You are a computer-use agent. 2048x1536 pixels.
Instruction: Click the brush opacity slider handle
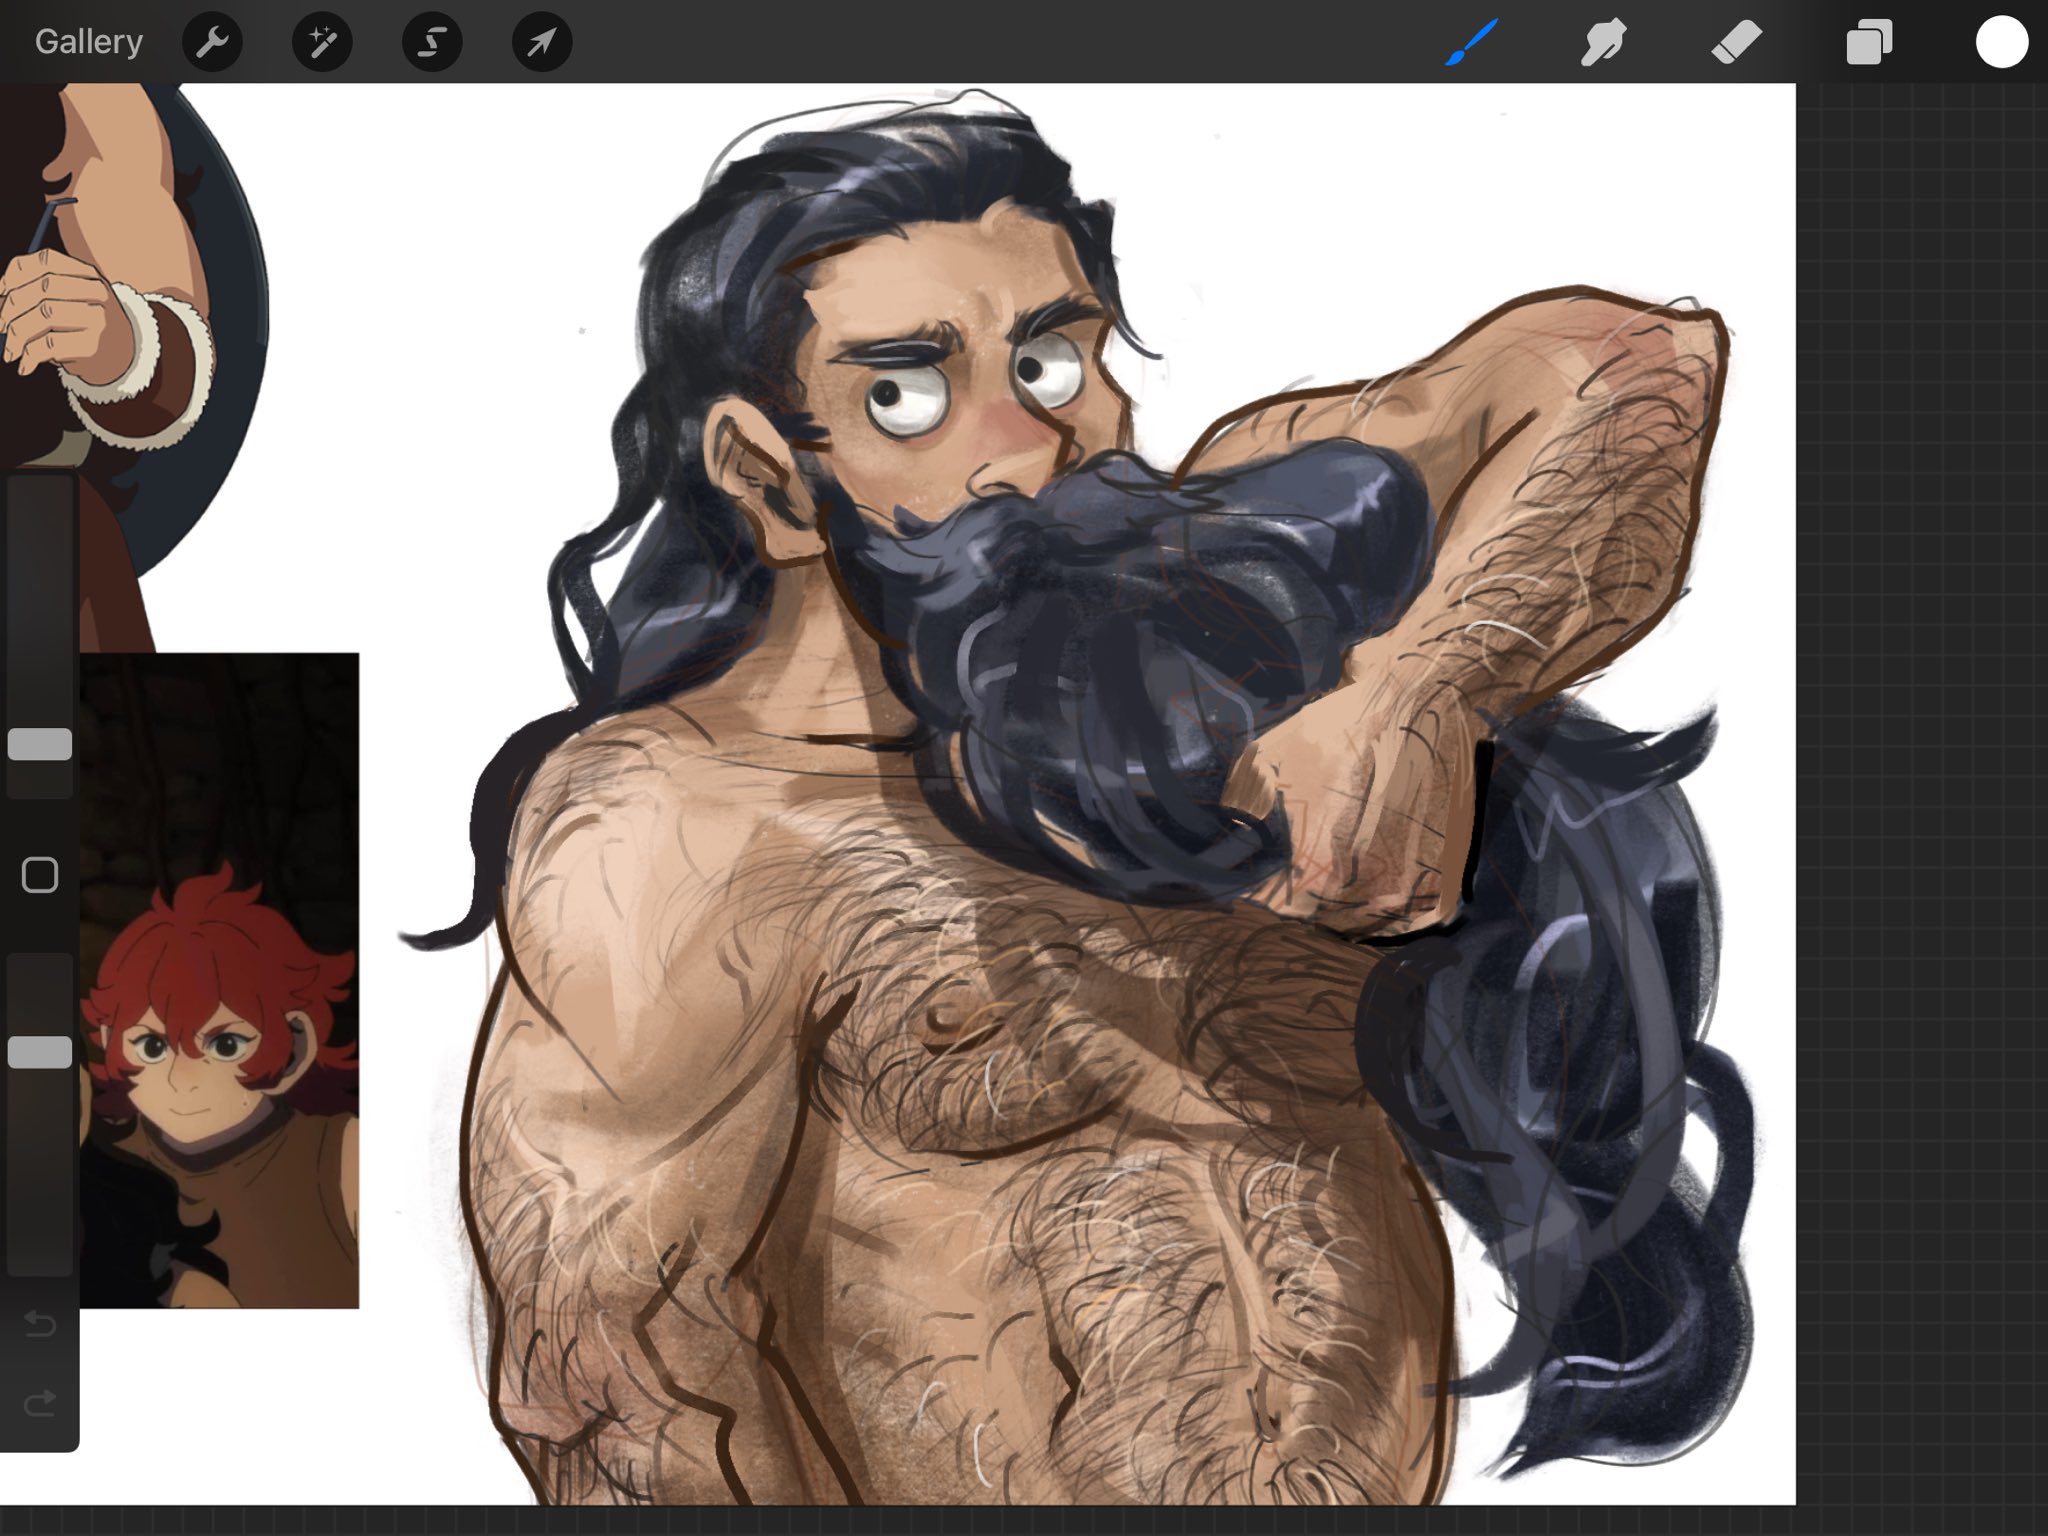pos(40,1052)
